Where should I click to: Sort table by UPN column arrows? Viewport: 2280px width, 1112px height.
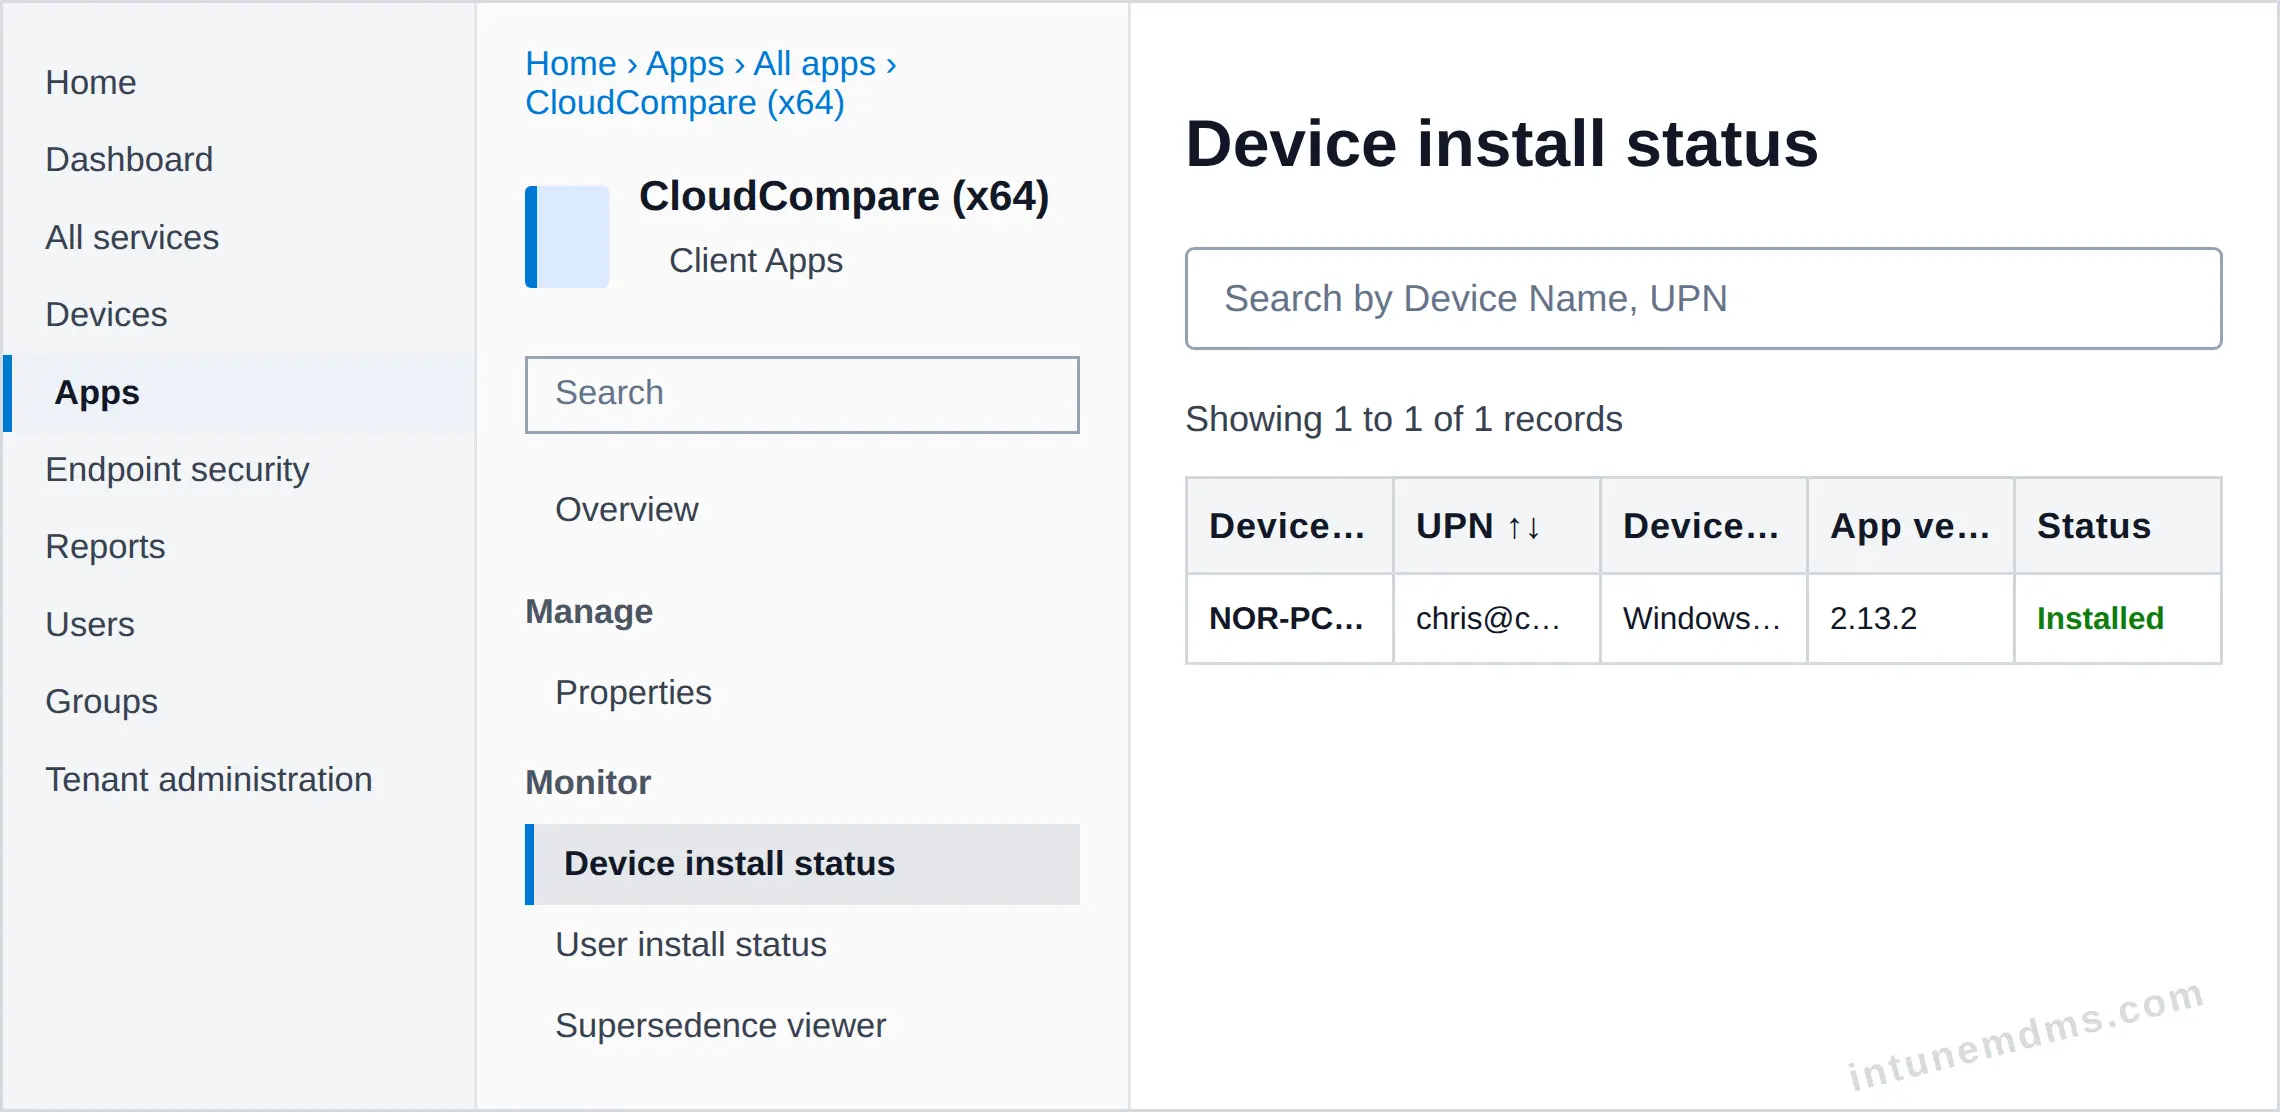point(1524,526)
